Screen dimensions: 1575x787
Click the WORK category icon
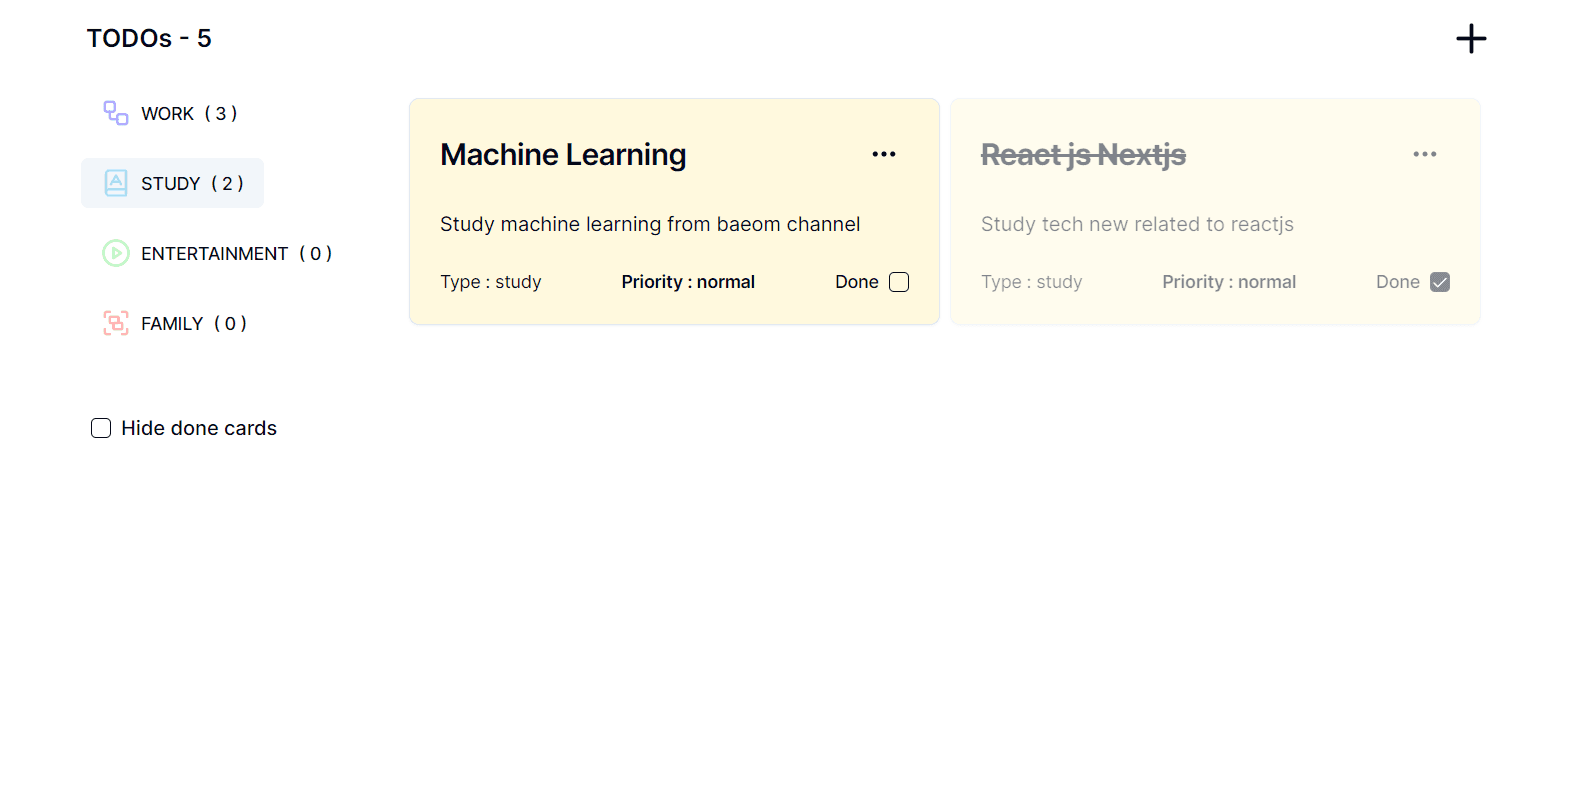[116, 113]
